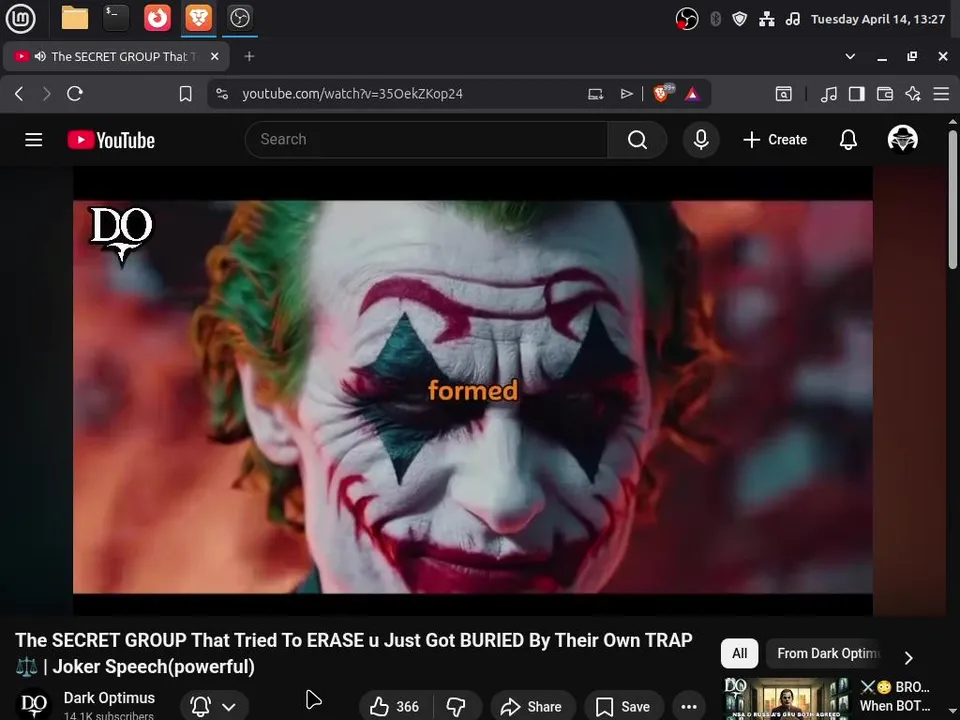Image resolution: width=960 pixels, height=720 pixels.
Task: Open the network connections tray icon
Action: pos(767,19)
